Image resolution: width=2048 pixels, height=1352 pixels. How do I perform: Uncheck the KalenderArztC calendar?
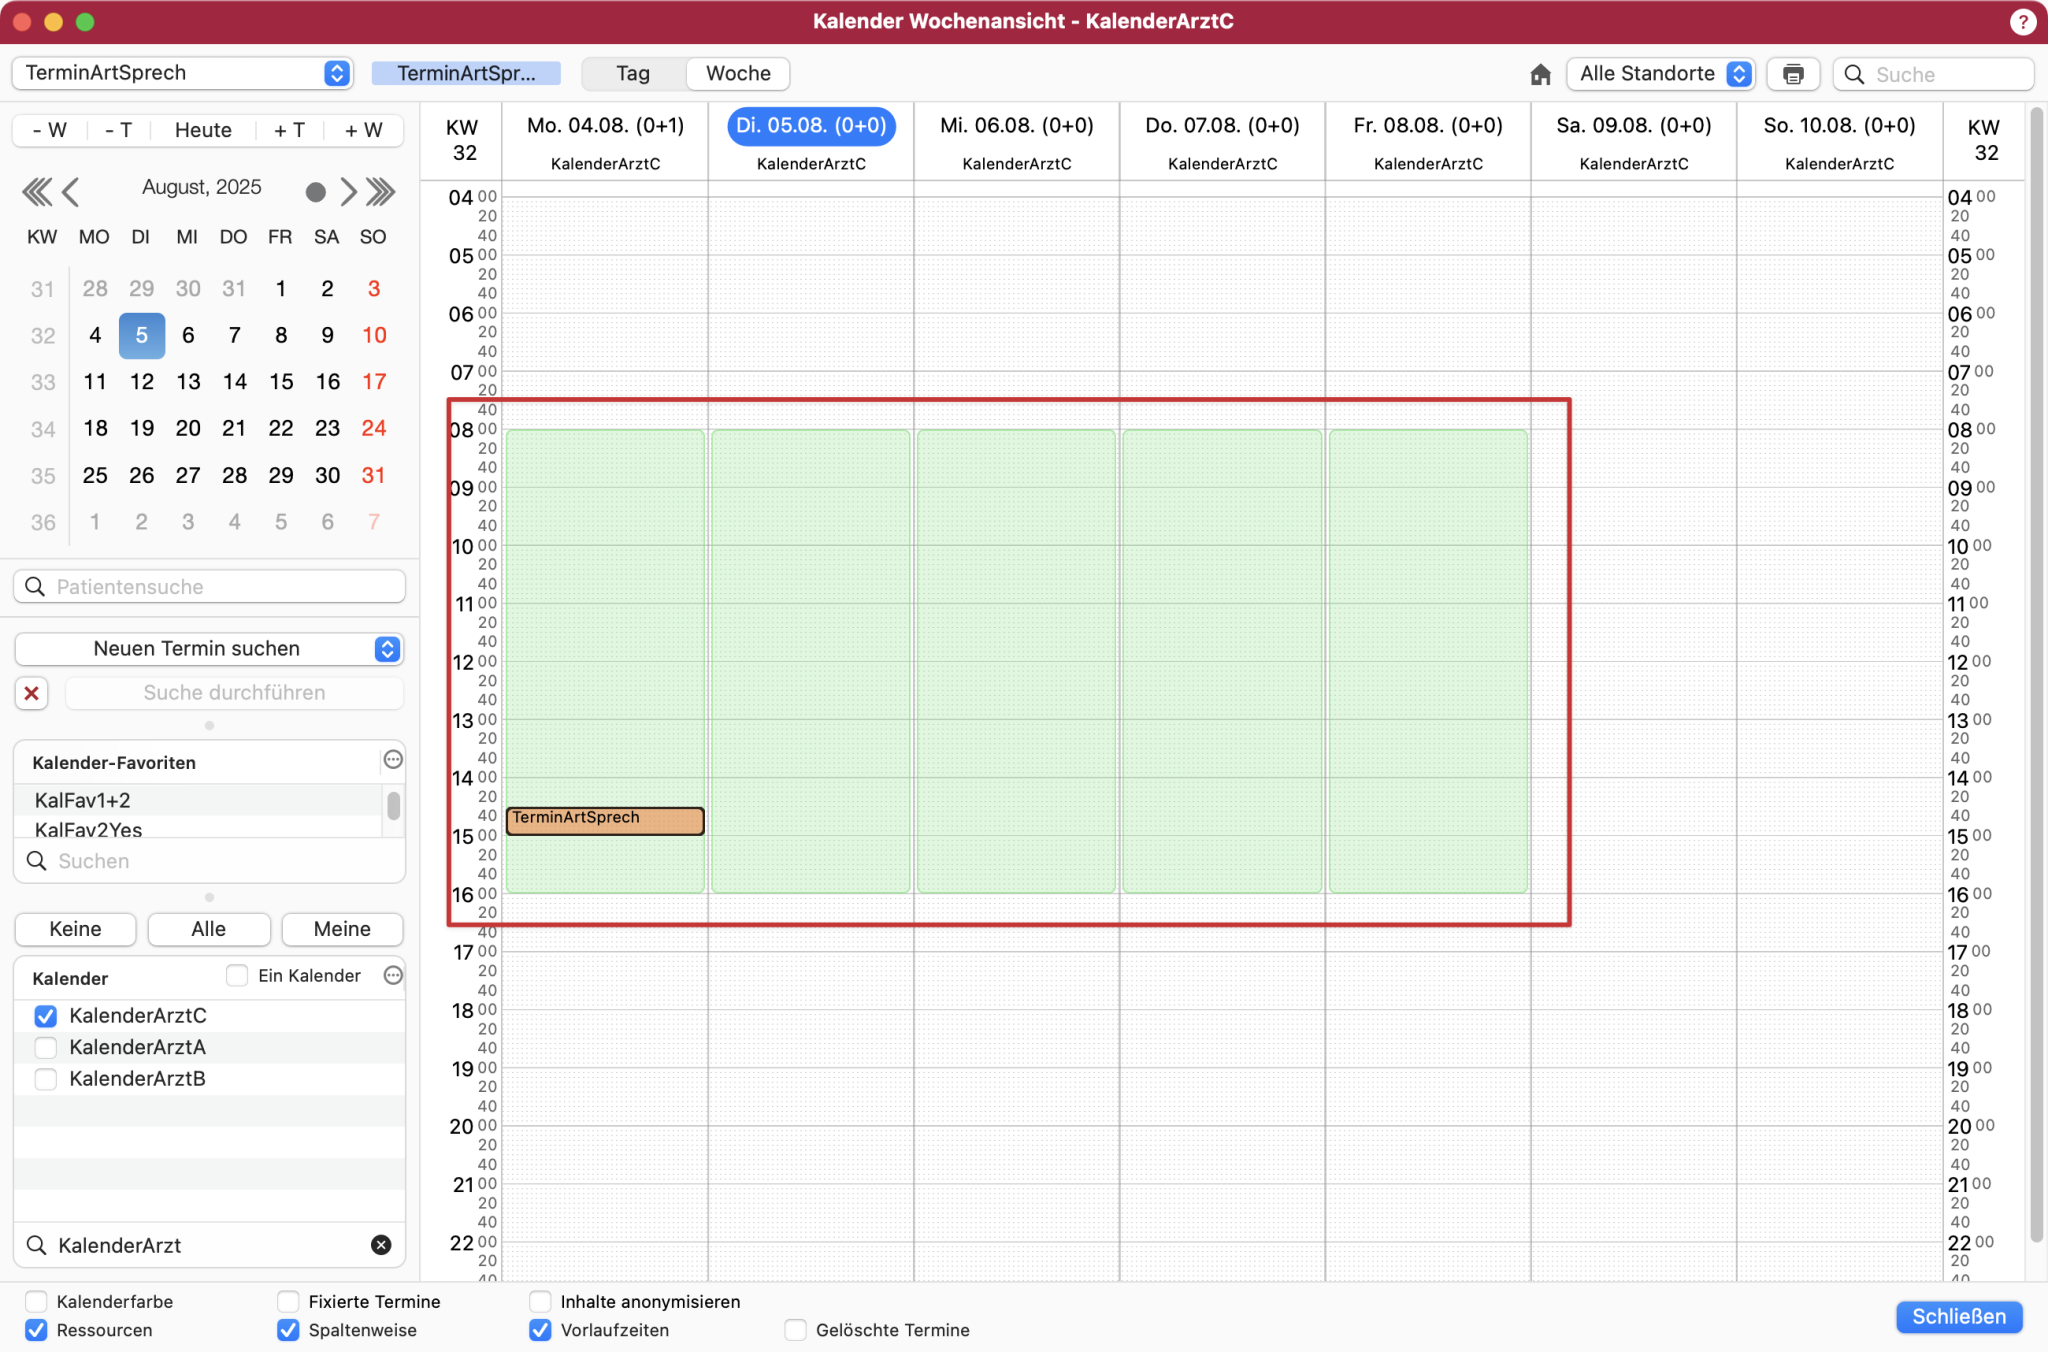pyautogui.click(x=45, y=1016)
